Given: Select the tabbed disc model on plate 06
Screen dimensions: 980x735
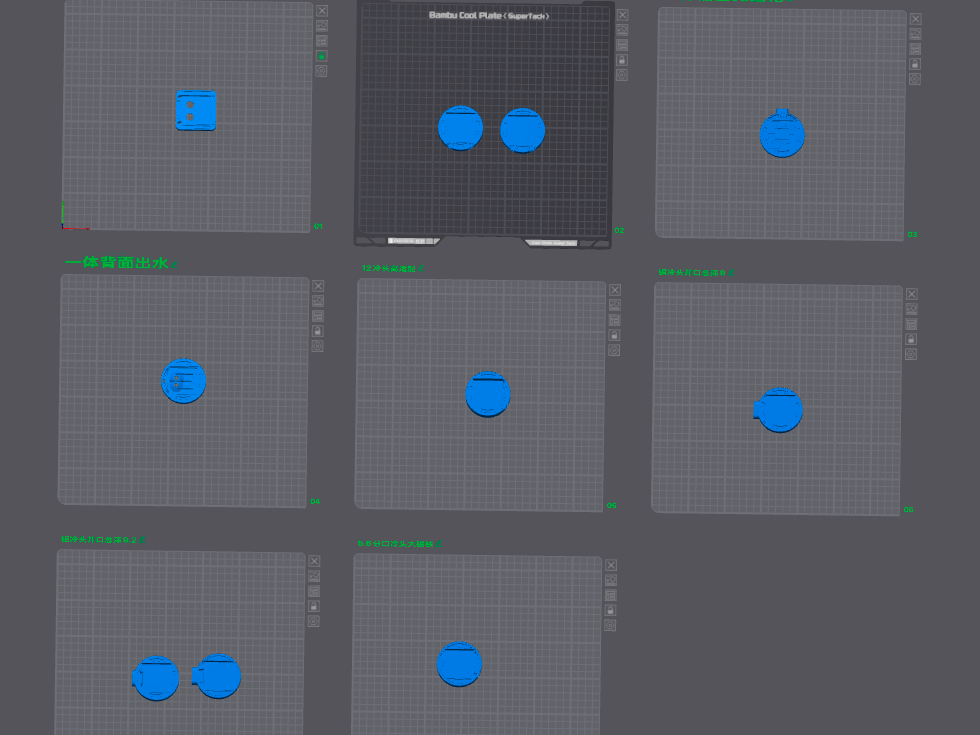Looking at the screenshot, I should (x=779, y=410).
